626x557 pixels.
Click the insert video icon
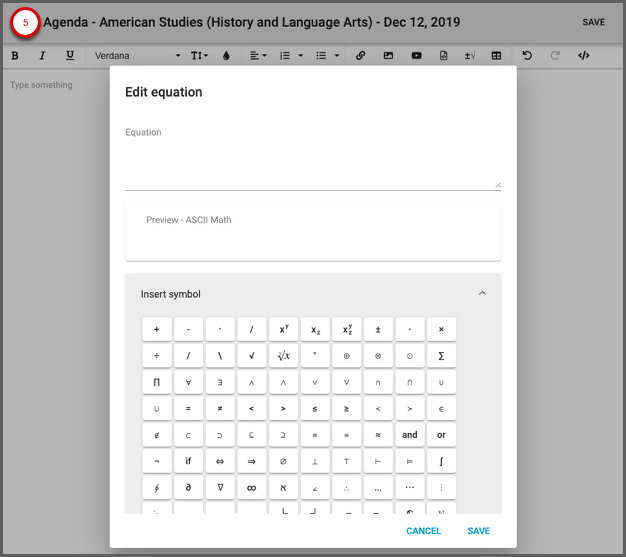coord(416,56)
